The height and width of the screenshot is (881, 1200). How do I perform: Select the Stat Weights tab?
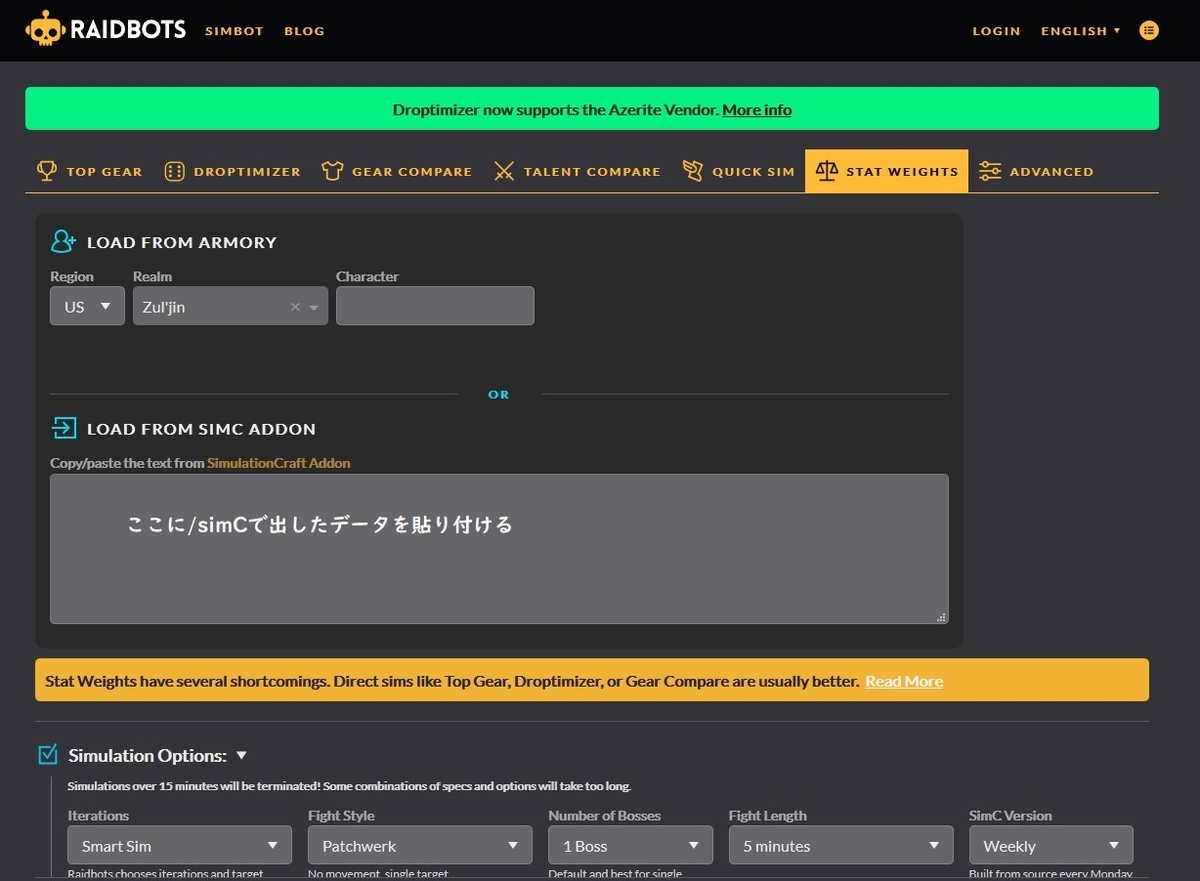click(x=887, y=171)
